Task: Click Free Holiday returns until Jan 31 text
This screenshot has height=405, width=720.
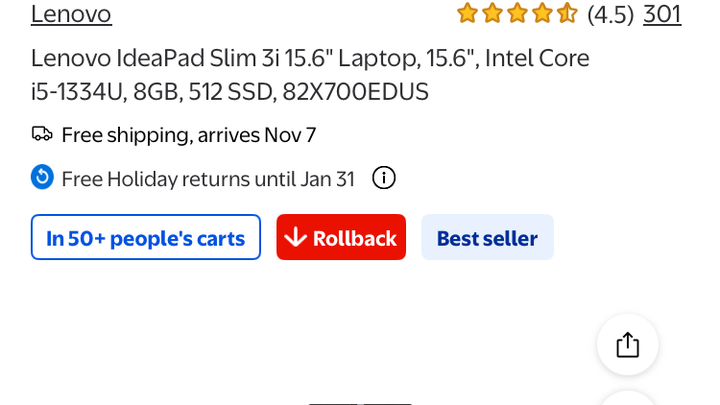Action: click(208, 179)
